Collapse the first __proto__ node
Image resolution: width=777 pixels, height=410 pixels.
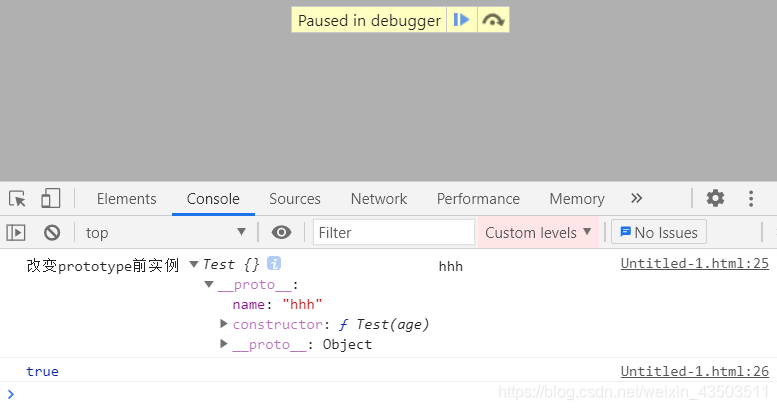click(x=209, y=285)
